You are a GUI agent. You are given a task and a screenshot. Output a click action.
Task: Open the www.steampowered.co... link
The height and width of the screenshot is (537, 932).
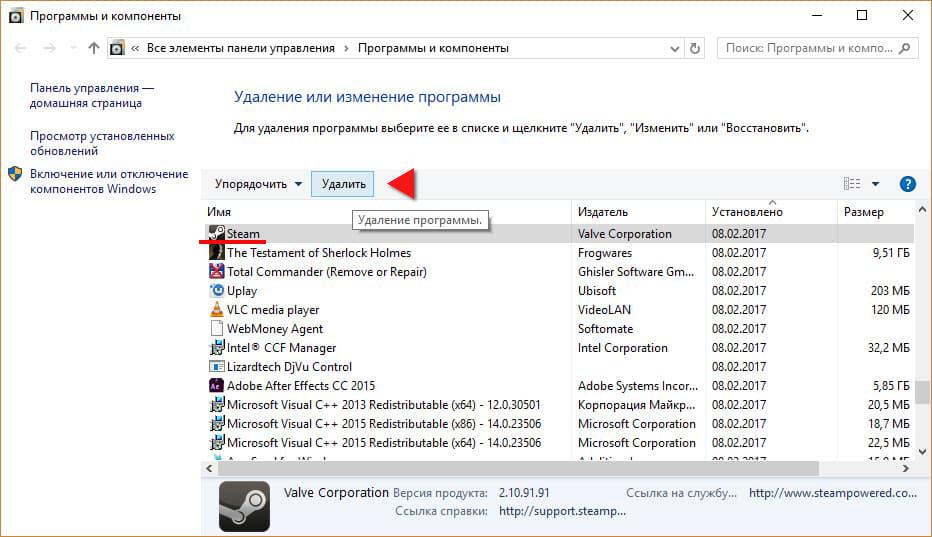coord(833,493)
